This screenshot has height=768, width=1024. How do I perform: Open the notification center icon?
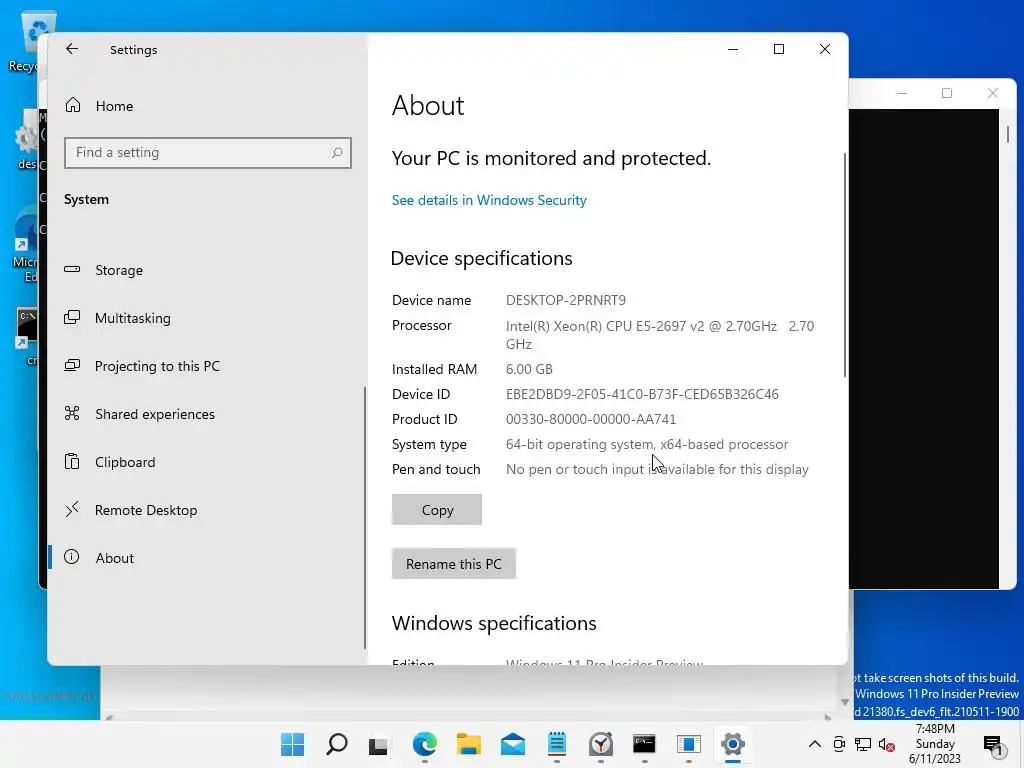pos(993,744)
